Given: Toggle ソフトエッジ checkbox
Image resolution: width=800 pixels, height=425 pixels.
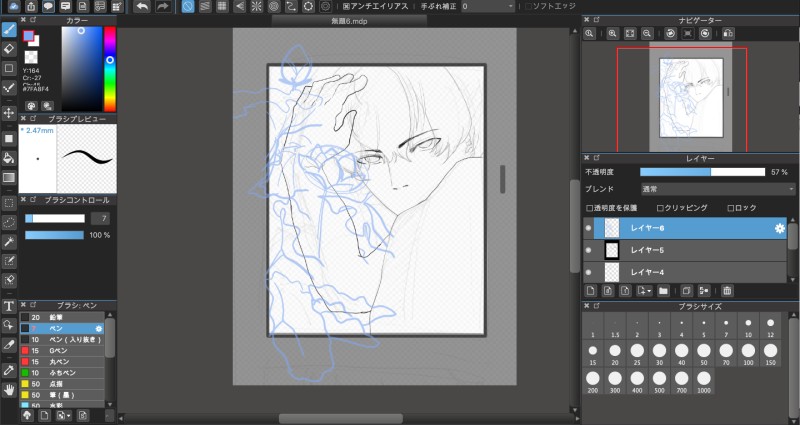Looking at the screenshot, I should 529,7.
